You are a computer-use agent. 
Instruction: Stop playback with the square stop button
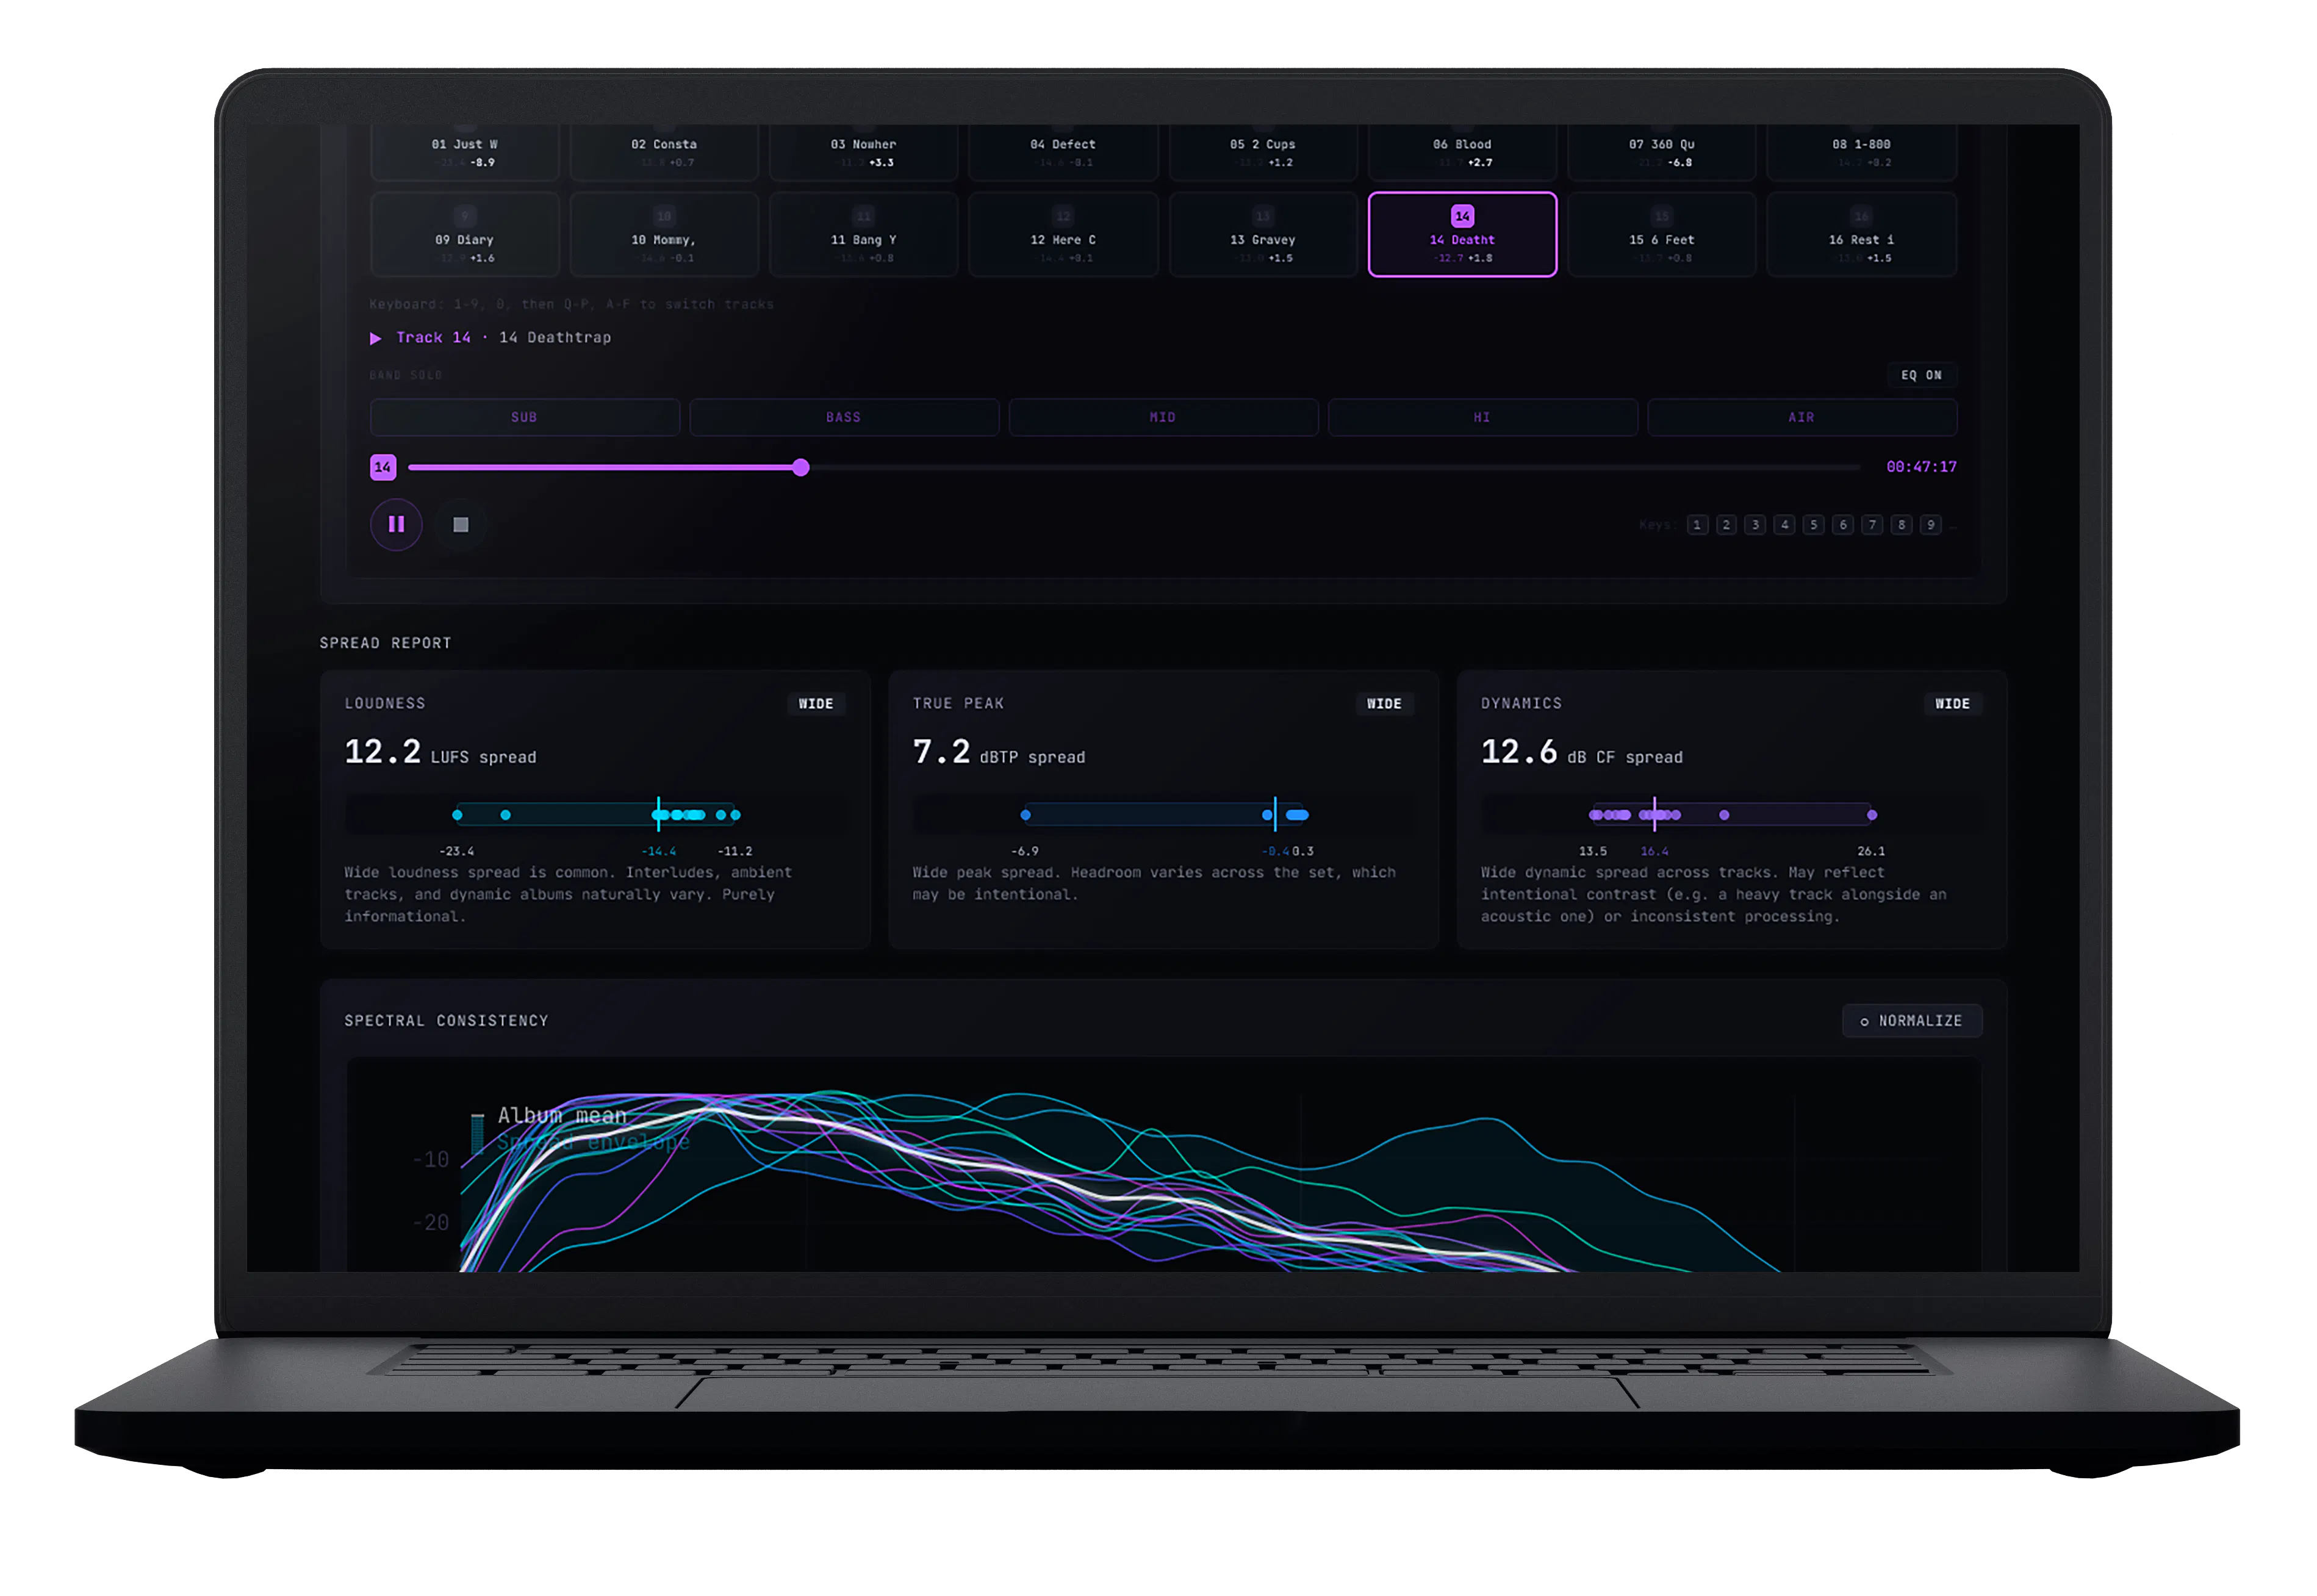click(461, 524)
